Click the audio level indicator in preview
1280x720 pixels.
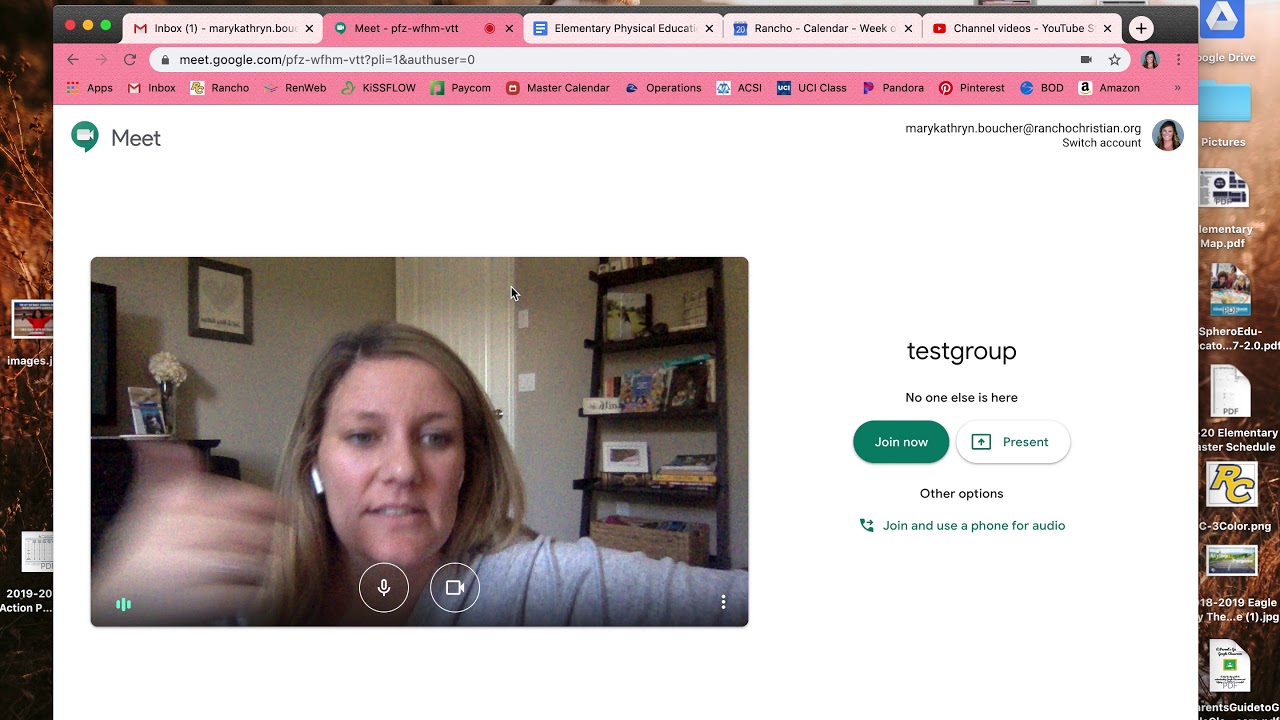pos(123,604)
